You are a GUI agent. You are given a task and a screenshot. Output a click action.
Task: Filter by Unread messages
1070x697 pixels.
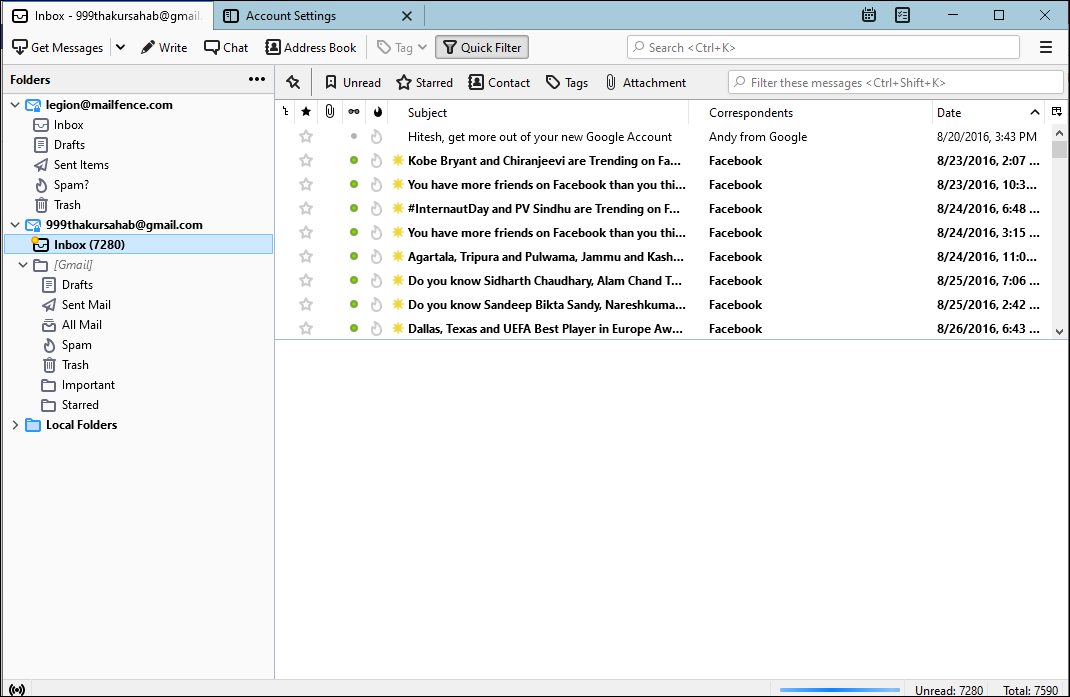[352, 83]
